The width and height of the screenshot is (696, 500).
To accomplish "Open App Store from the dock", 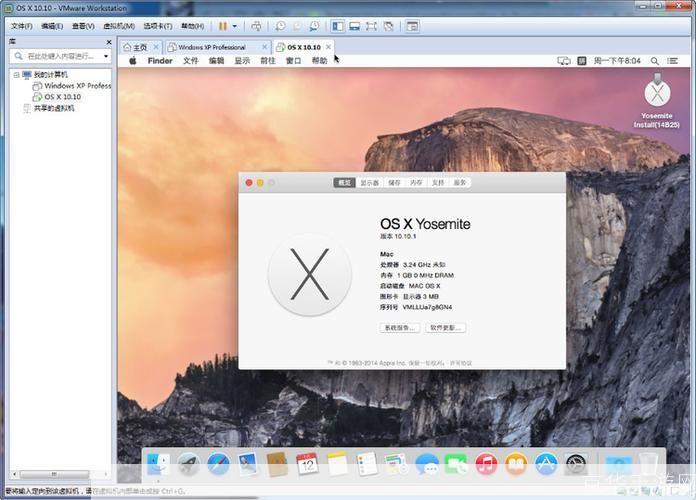I will (546, 464).
